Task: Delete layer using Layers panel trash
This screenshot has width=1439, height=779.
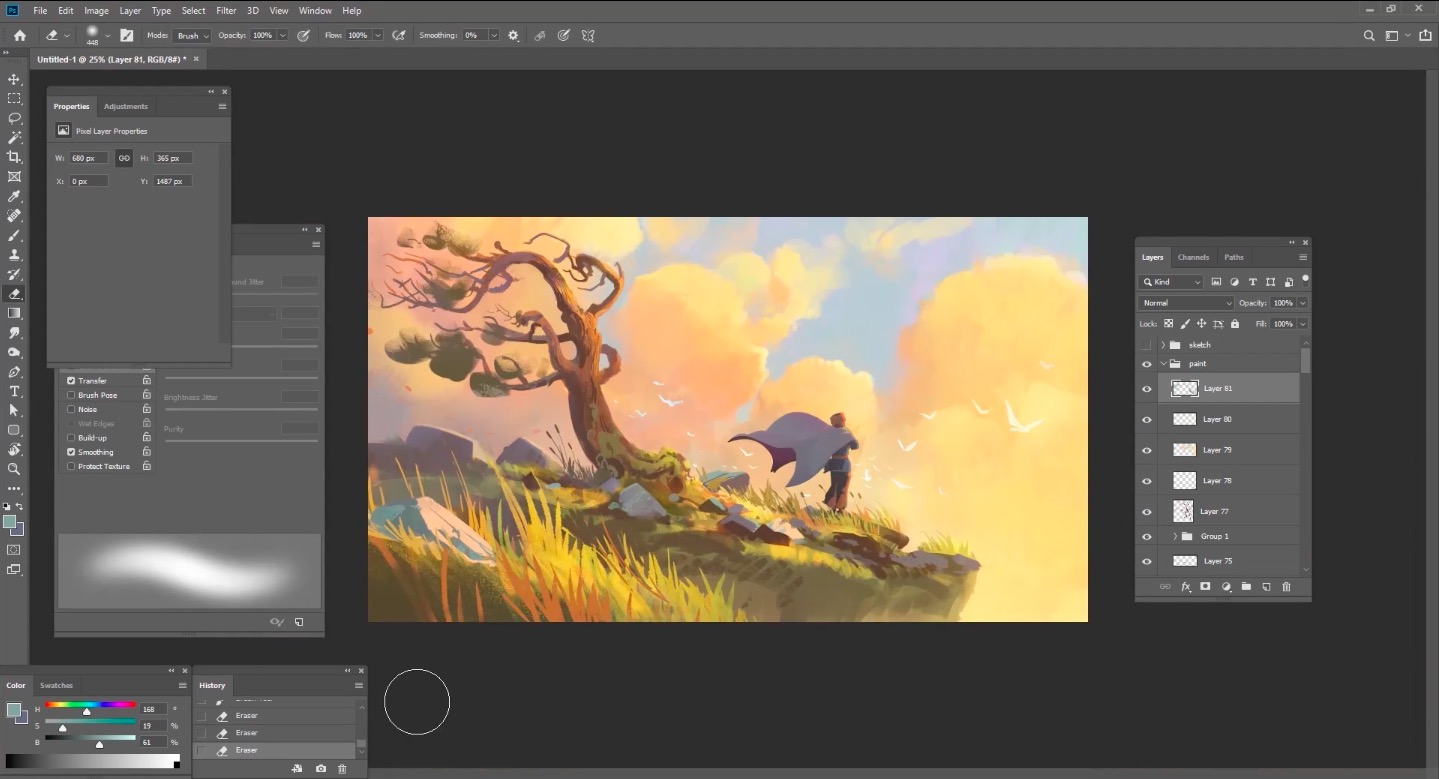Action: (1286, 587)
